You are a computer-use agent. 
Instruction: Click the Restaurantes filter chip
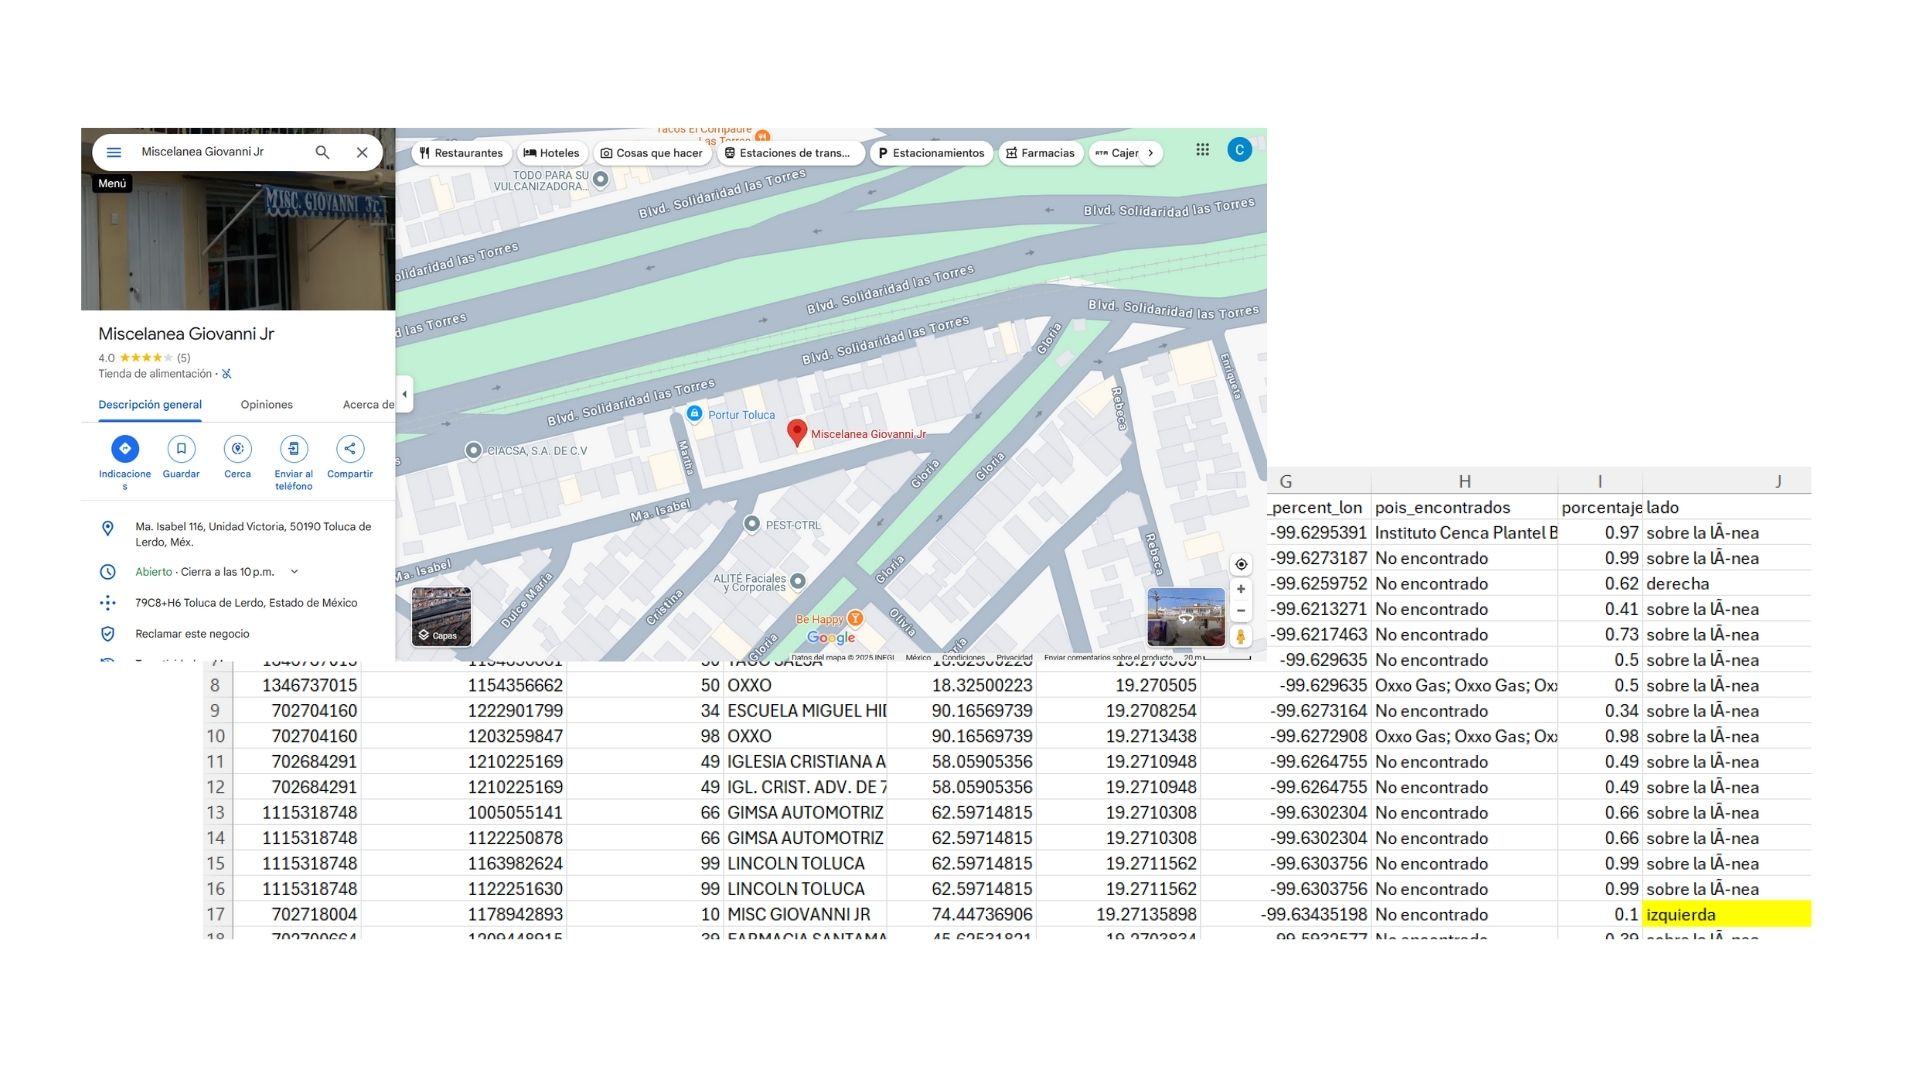tap(461, 153)
